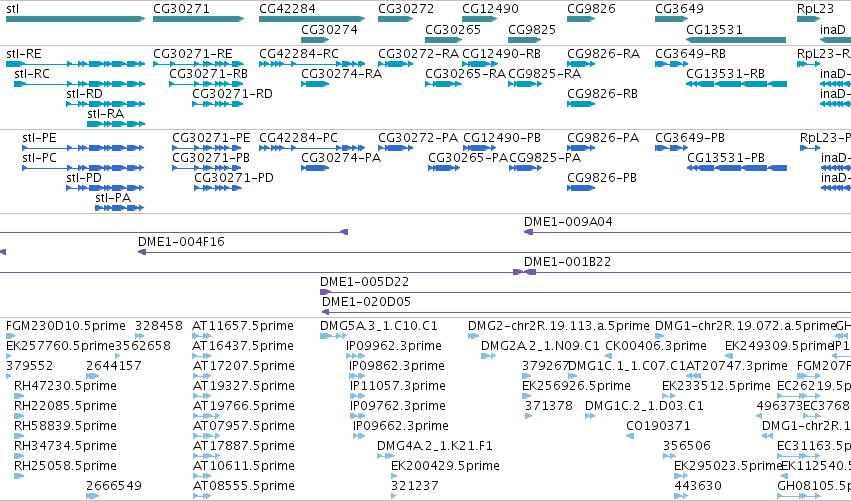Click the CG30265 gene feature
The image size is (851, 501).
point(443,40)
